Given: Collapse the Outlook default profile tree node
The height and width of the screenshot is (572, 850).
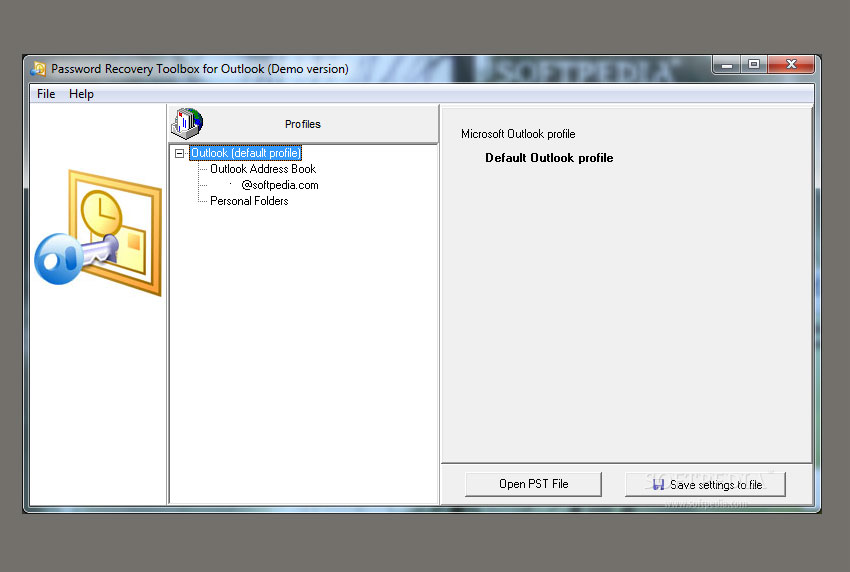Looking at the screenshot, I should click(x=179, y=153).
